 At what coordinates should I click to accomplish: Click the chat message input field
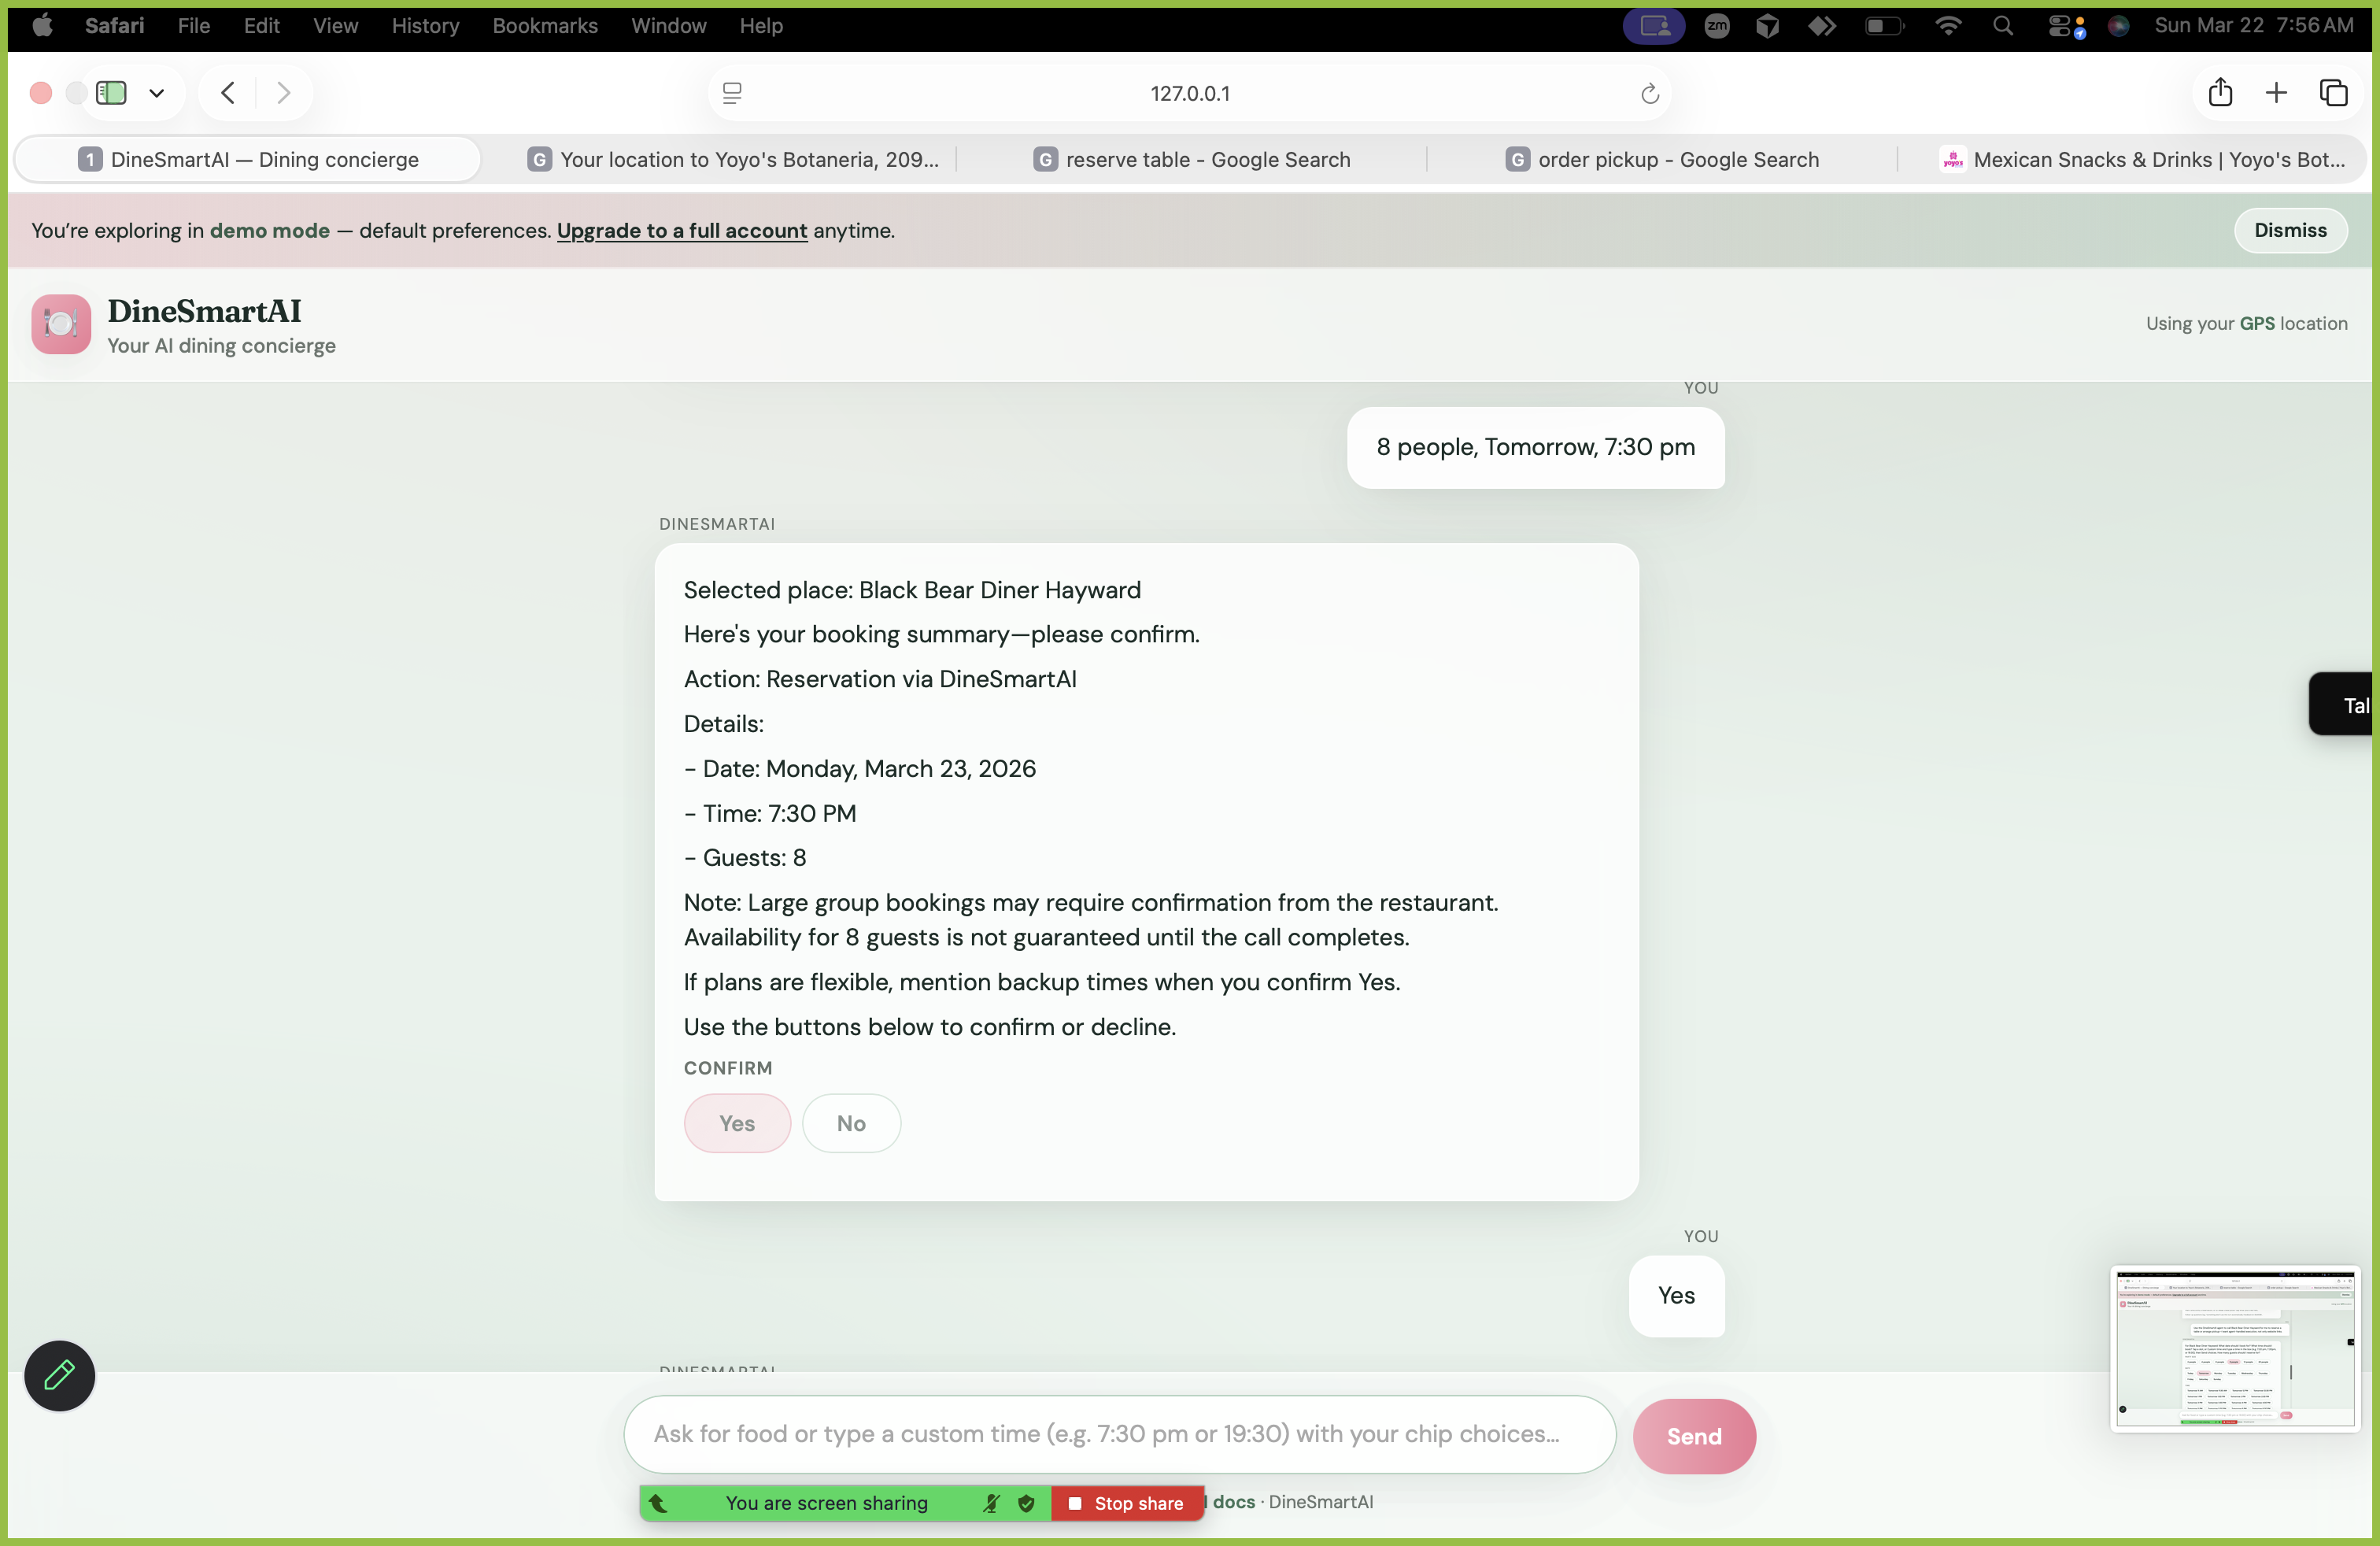click(1118, 1434)
